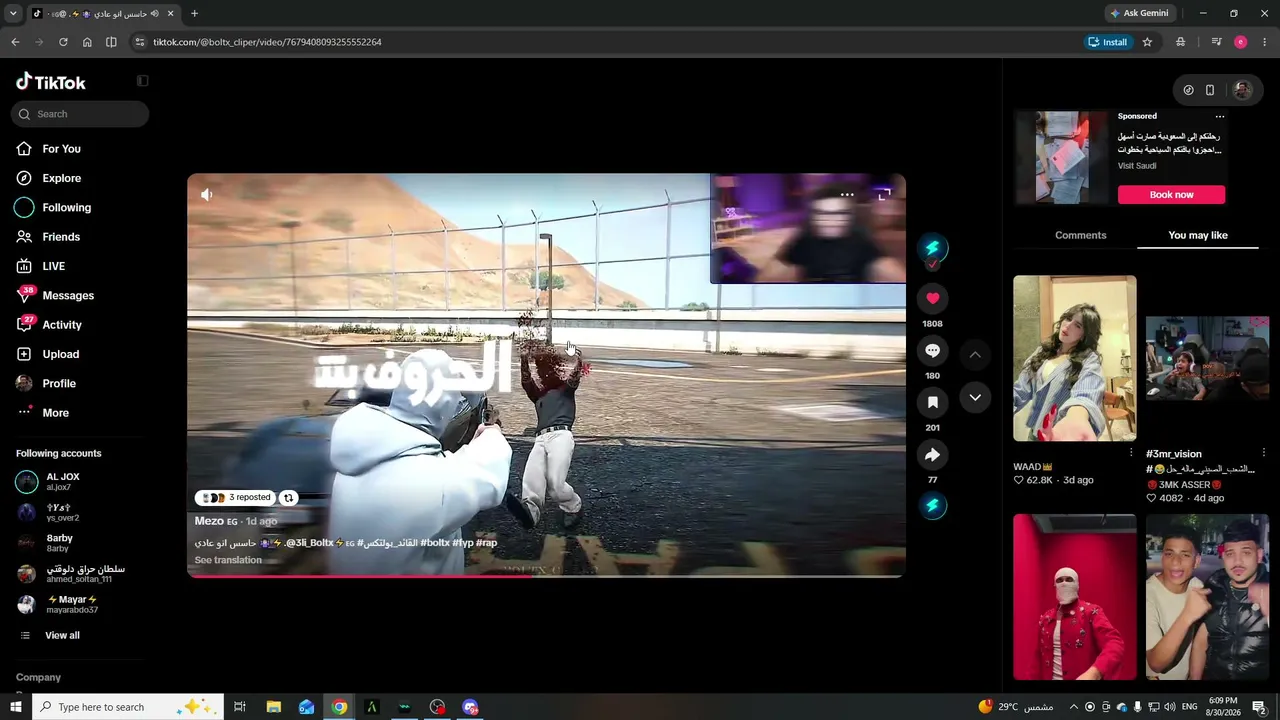Click the Chrome address bar URL

(267, 42)
